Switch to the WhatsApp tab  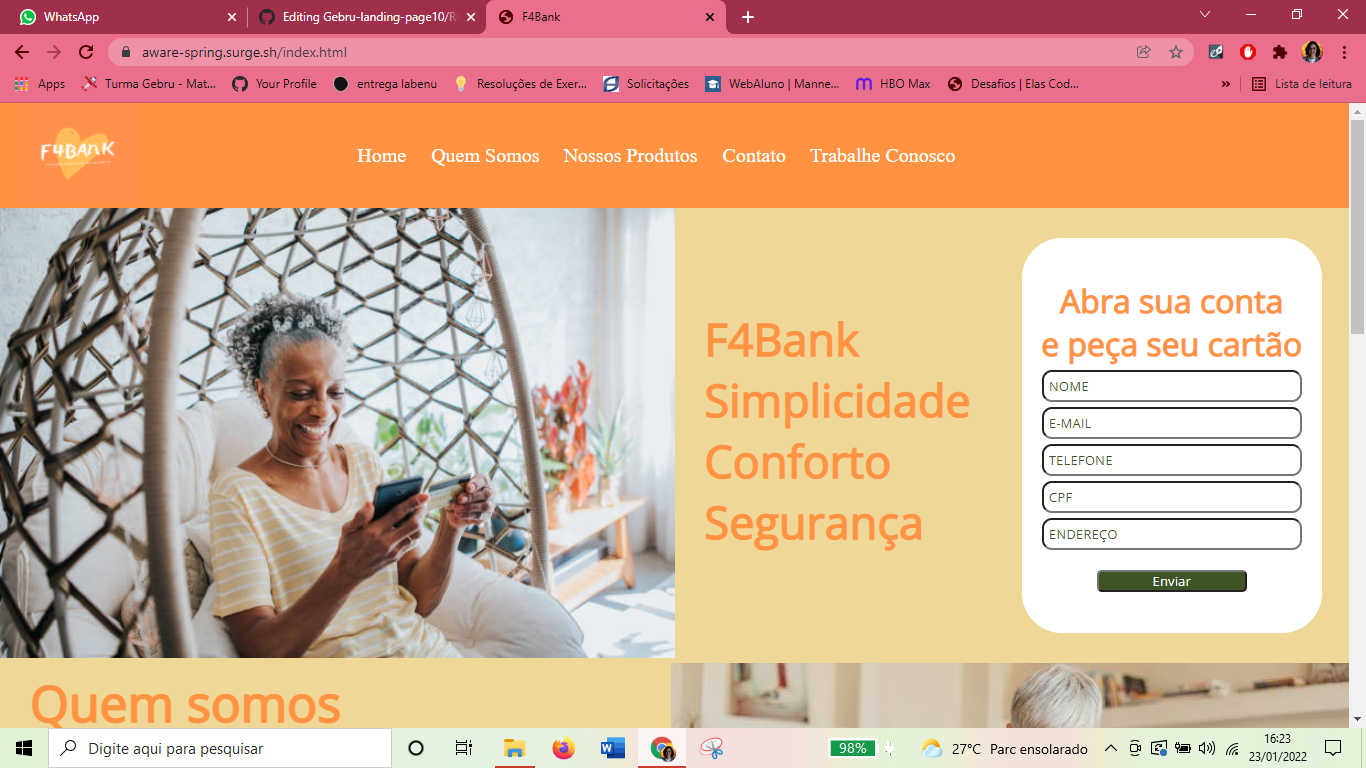coord(123,17)
